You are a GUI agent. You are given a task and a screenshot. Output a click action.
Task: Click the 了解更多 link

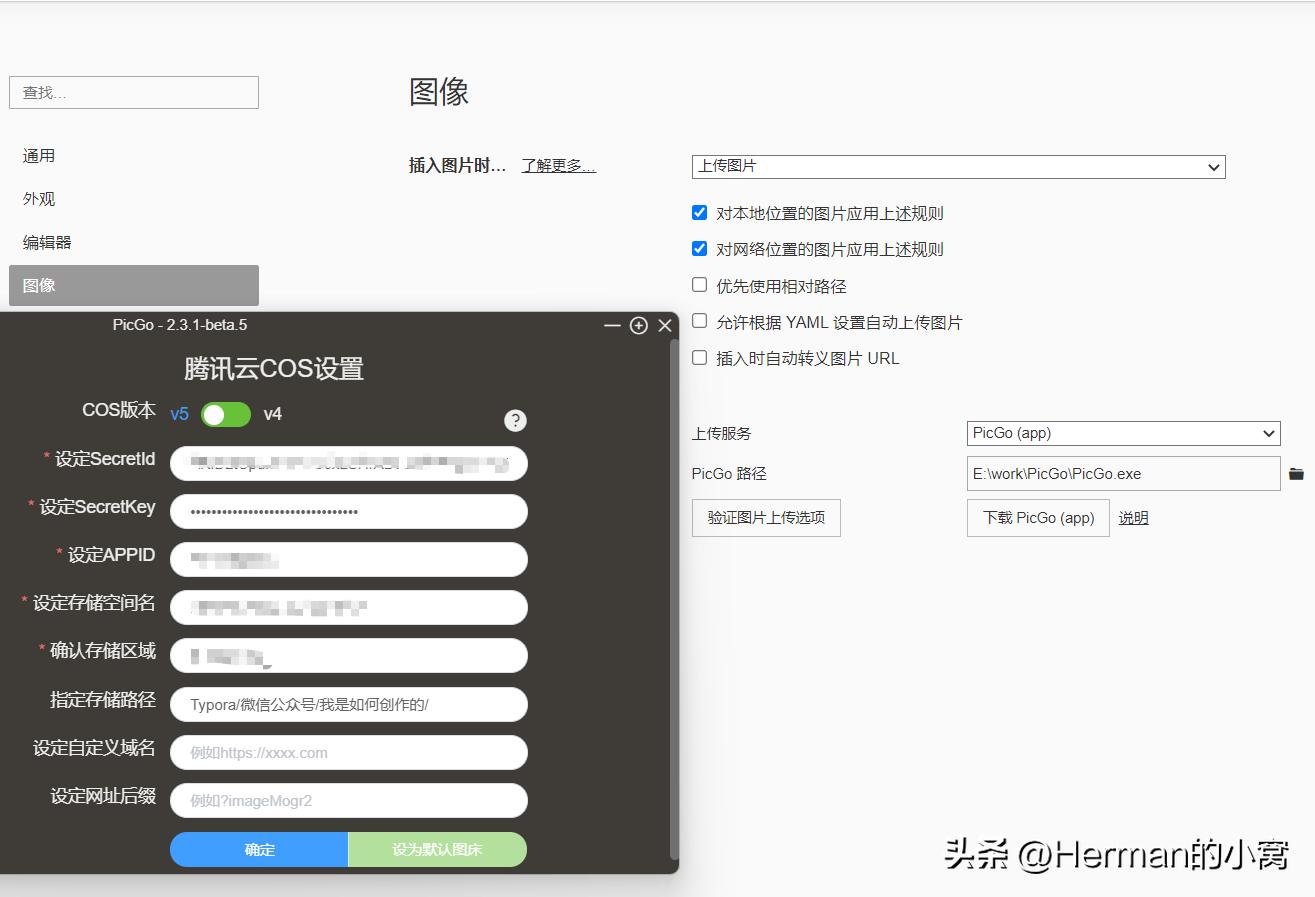coord(557,166)
